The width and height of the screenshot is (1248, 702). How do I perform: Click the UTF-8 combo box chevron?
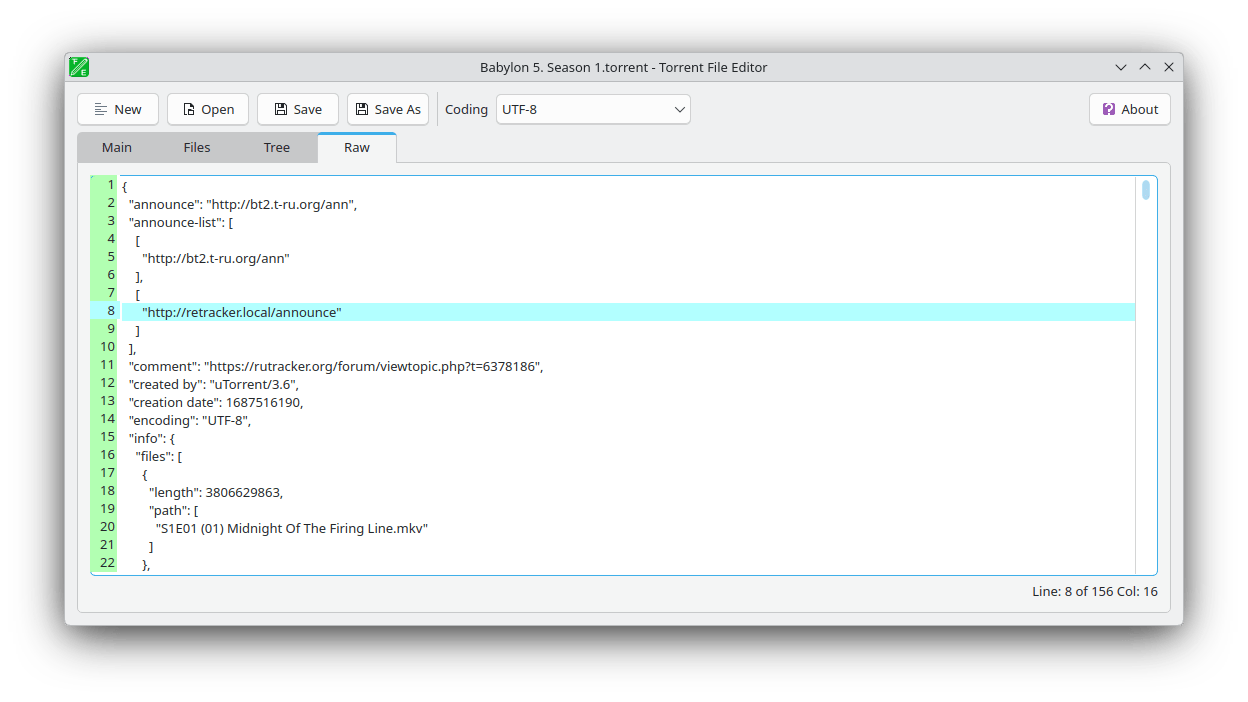click(x=679, y=109)
